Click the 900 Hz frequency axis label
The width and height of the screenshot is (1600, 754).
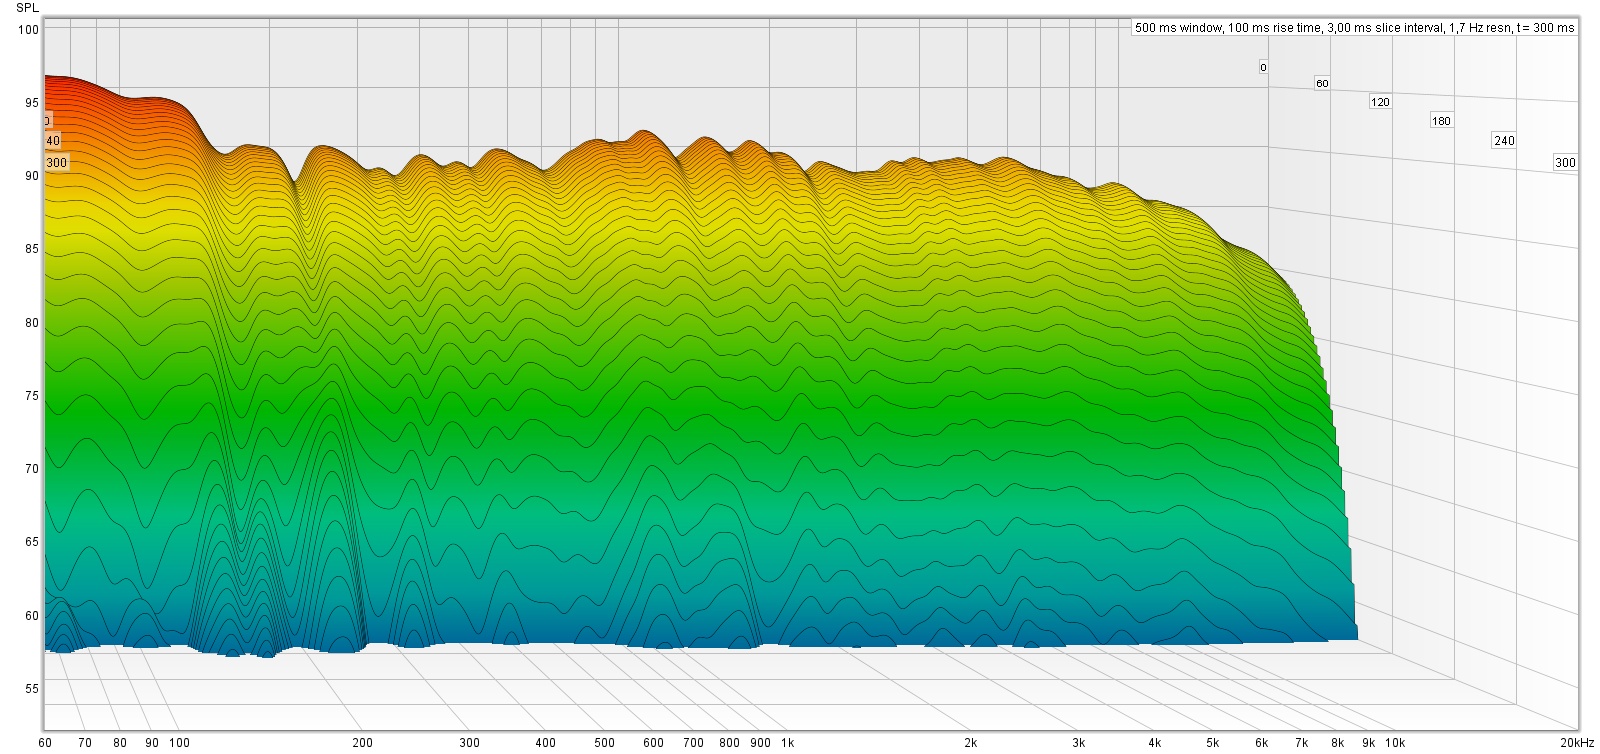pos(760,743)
